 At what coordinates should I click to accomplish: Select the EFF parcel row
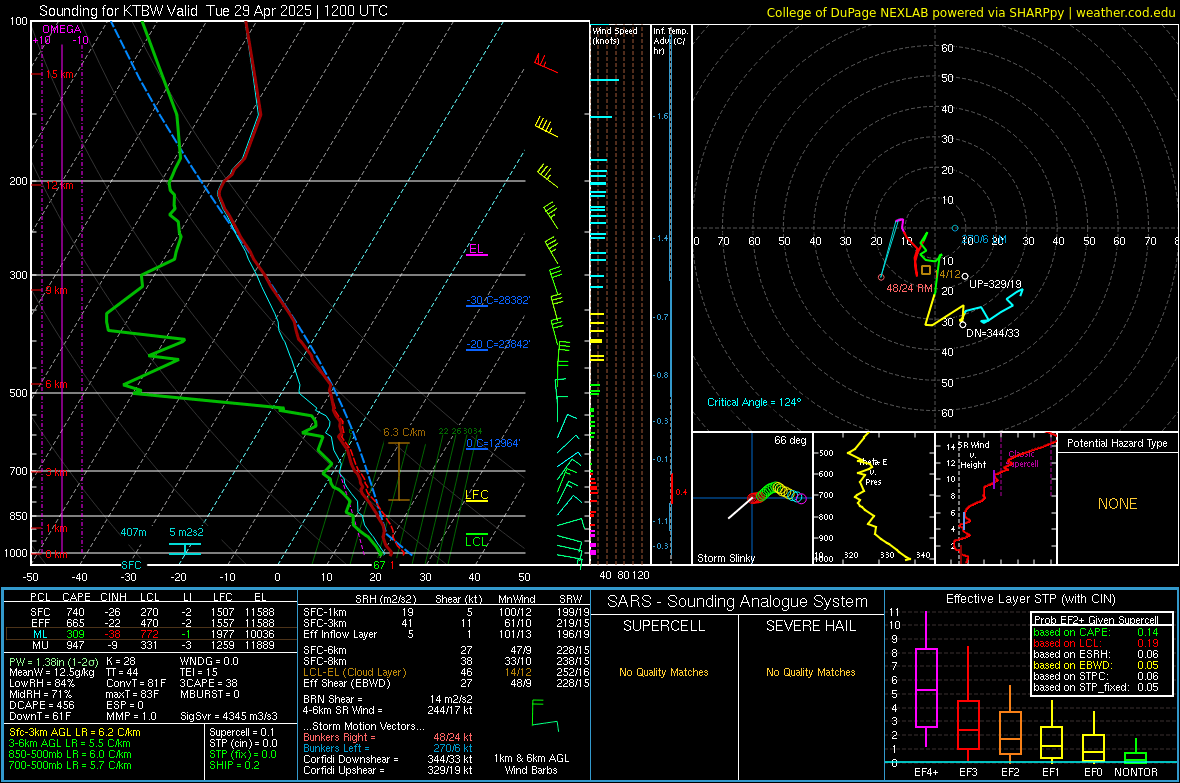point(151,623)
